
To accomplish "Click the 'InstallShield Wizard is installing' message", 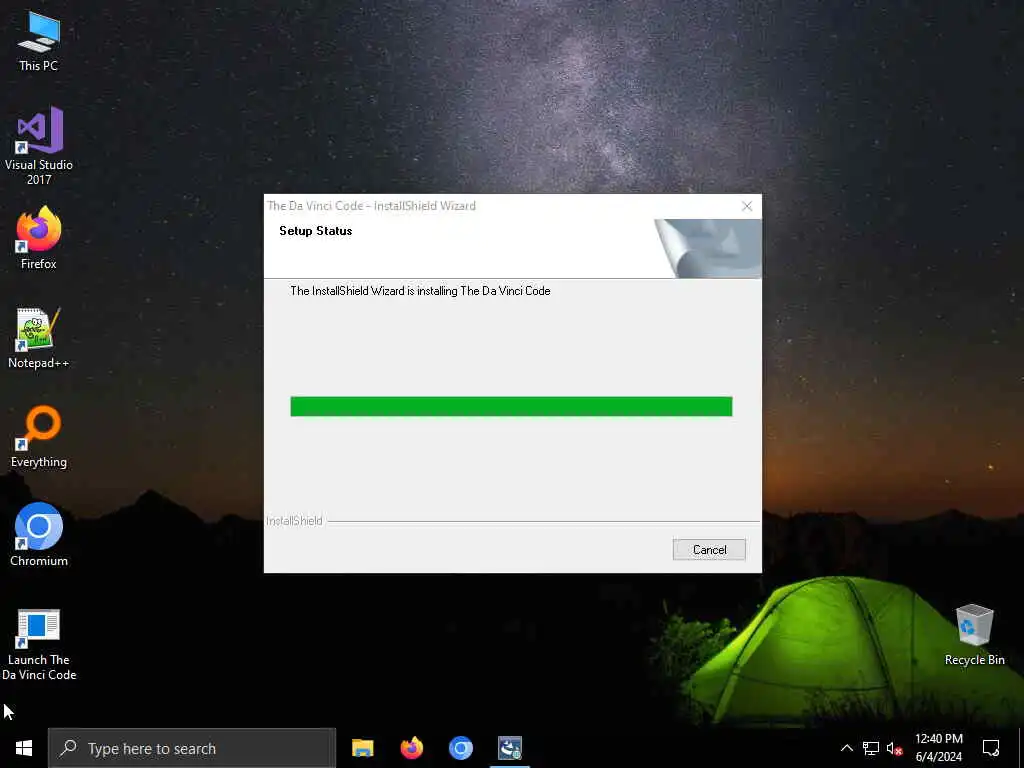I will click(x=421, y=291).
